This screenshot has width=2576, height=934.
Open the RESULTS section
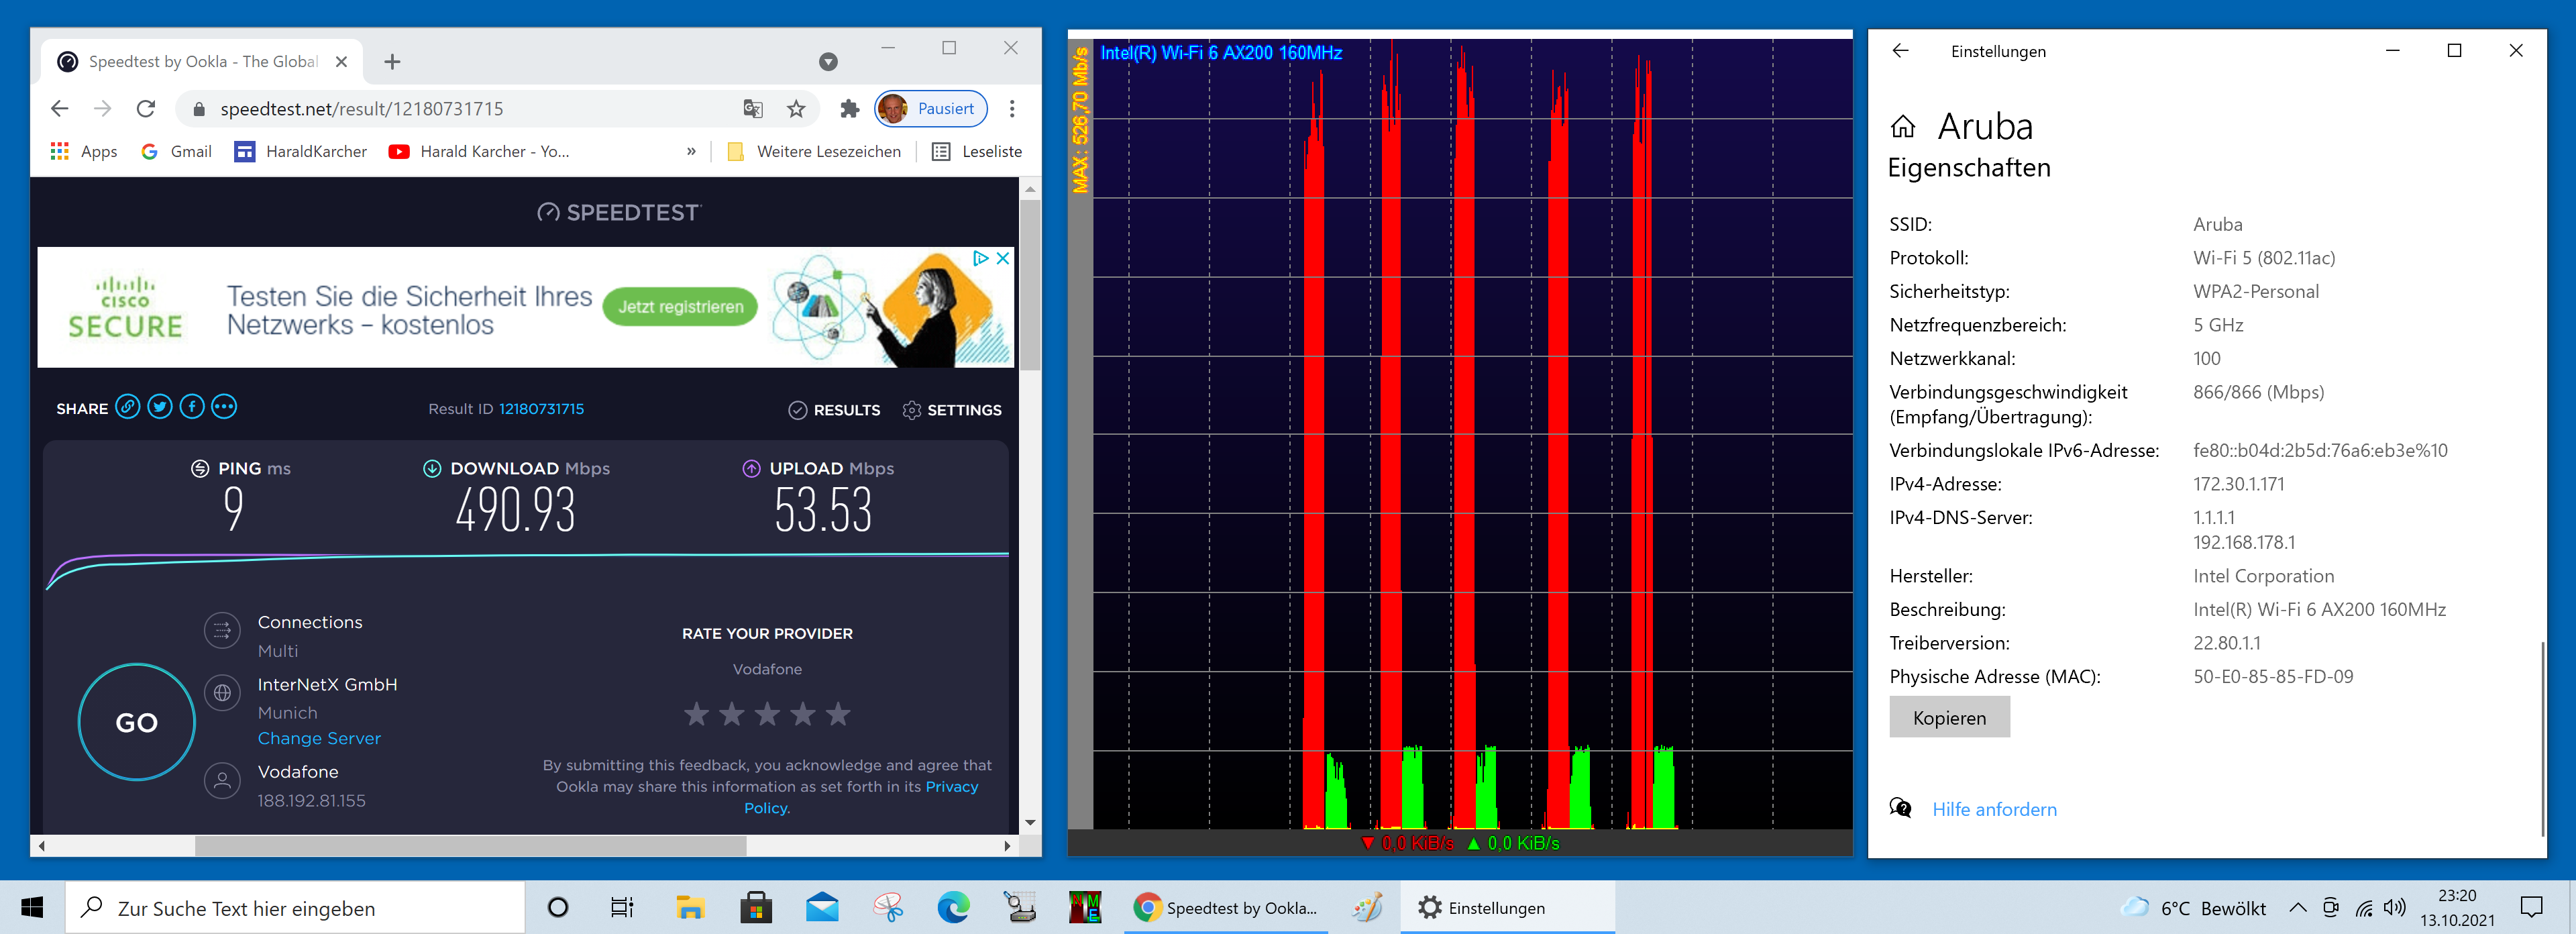pos(834,410)
